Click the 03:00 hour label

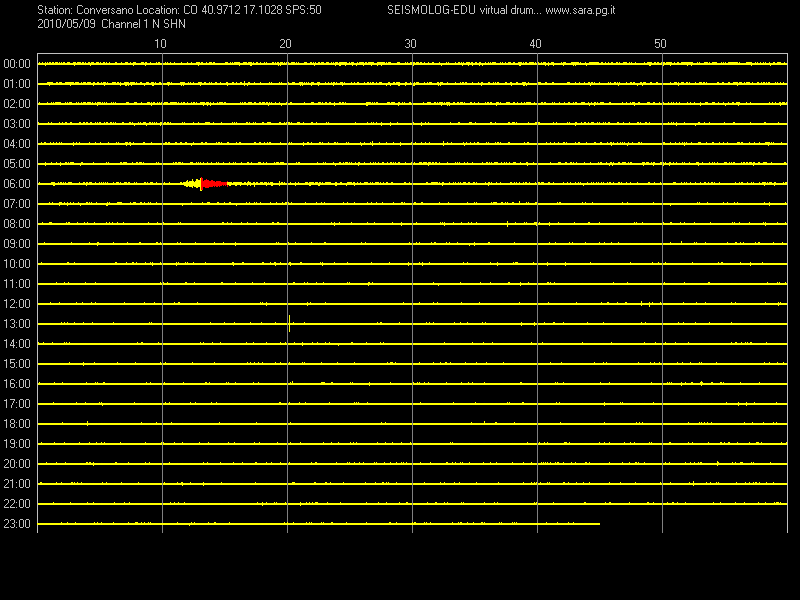tap(17, 124)
